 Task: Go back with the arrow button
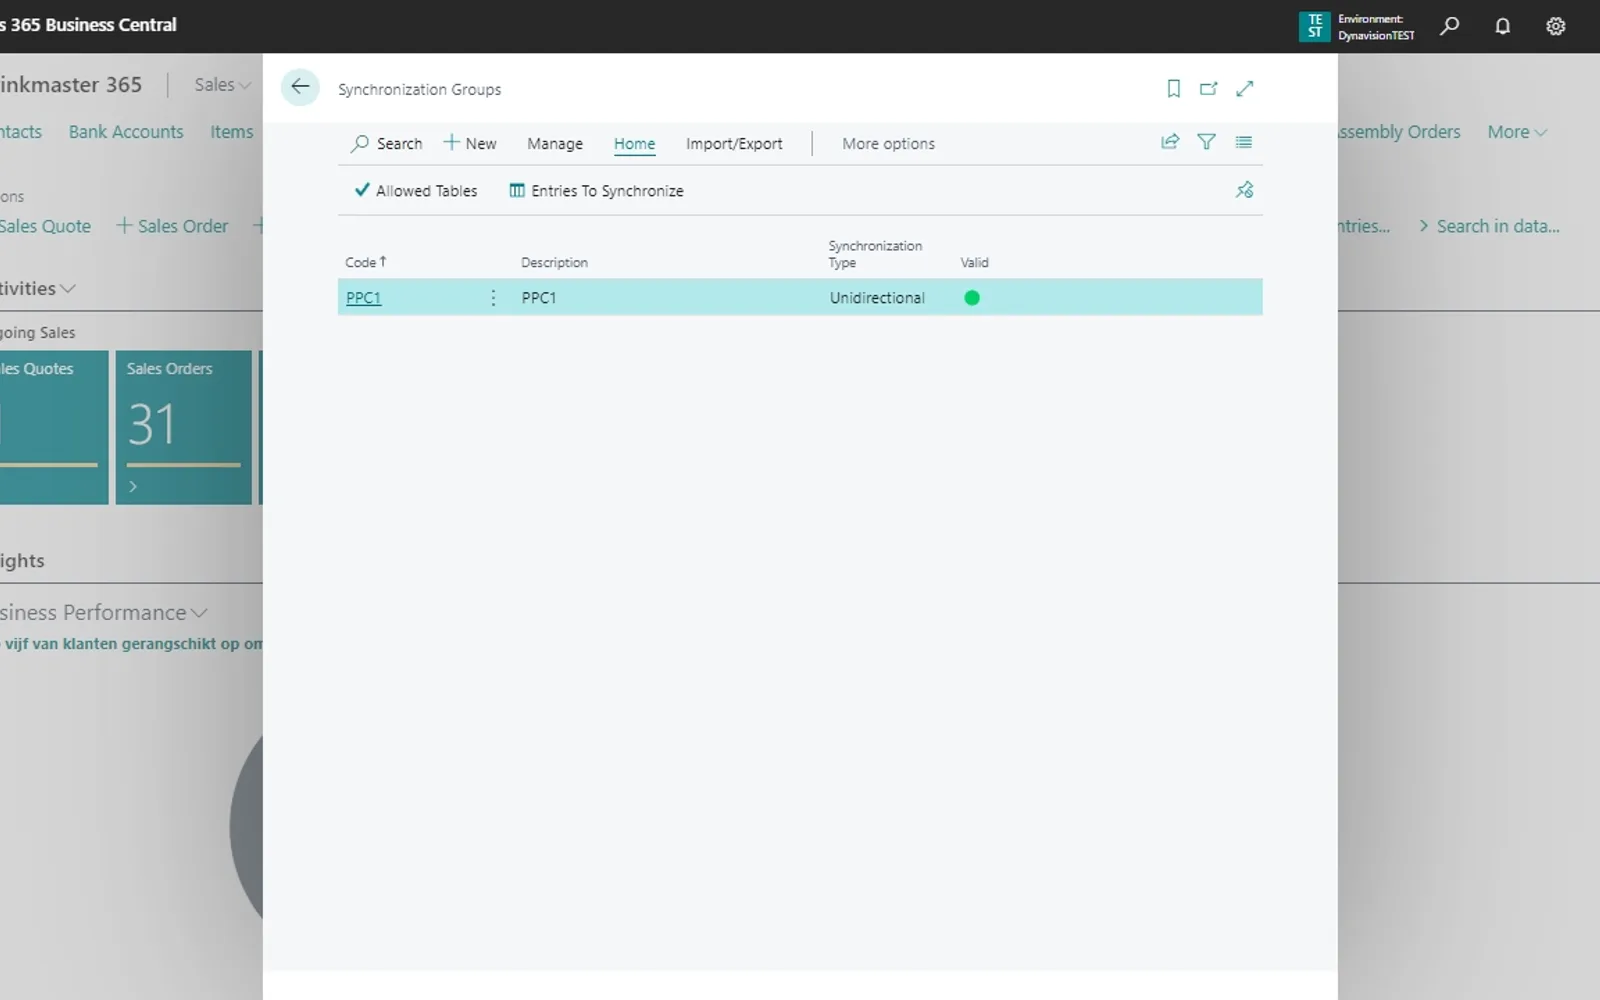pyautogui.click(x=300, y=87)
